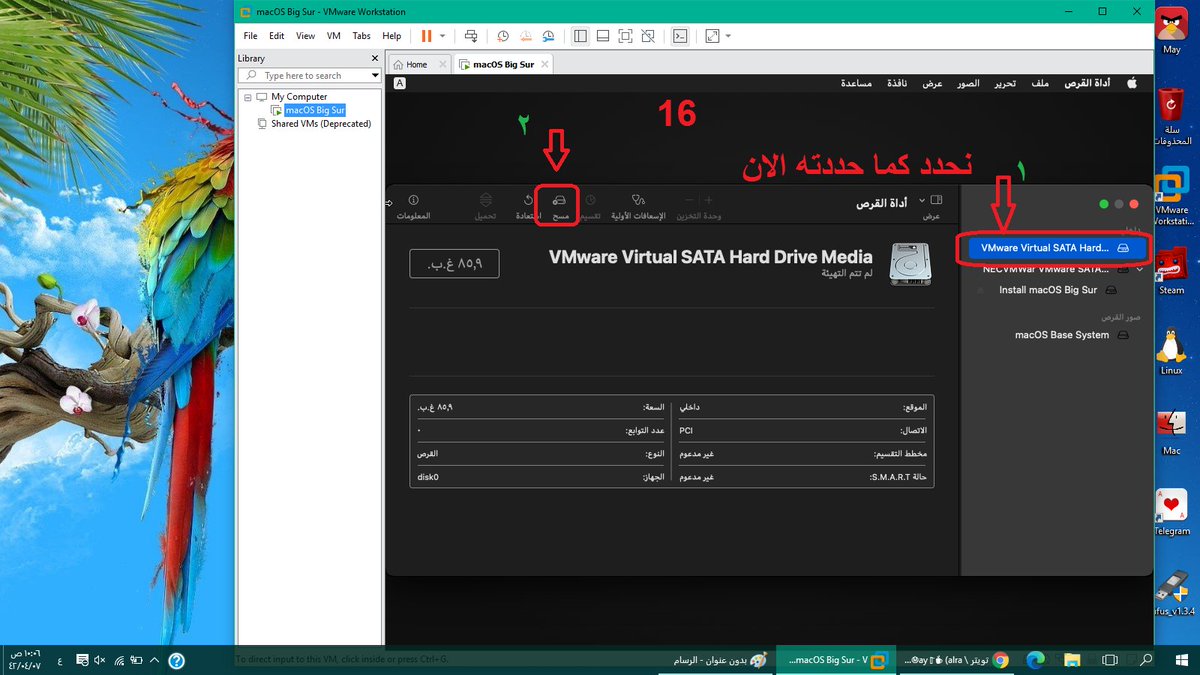The height and width of the screenshot is (675, 1200).
Task: Open the View (عرض) sidebar icon in Disk Utility
Action: pos(937,200)
